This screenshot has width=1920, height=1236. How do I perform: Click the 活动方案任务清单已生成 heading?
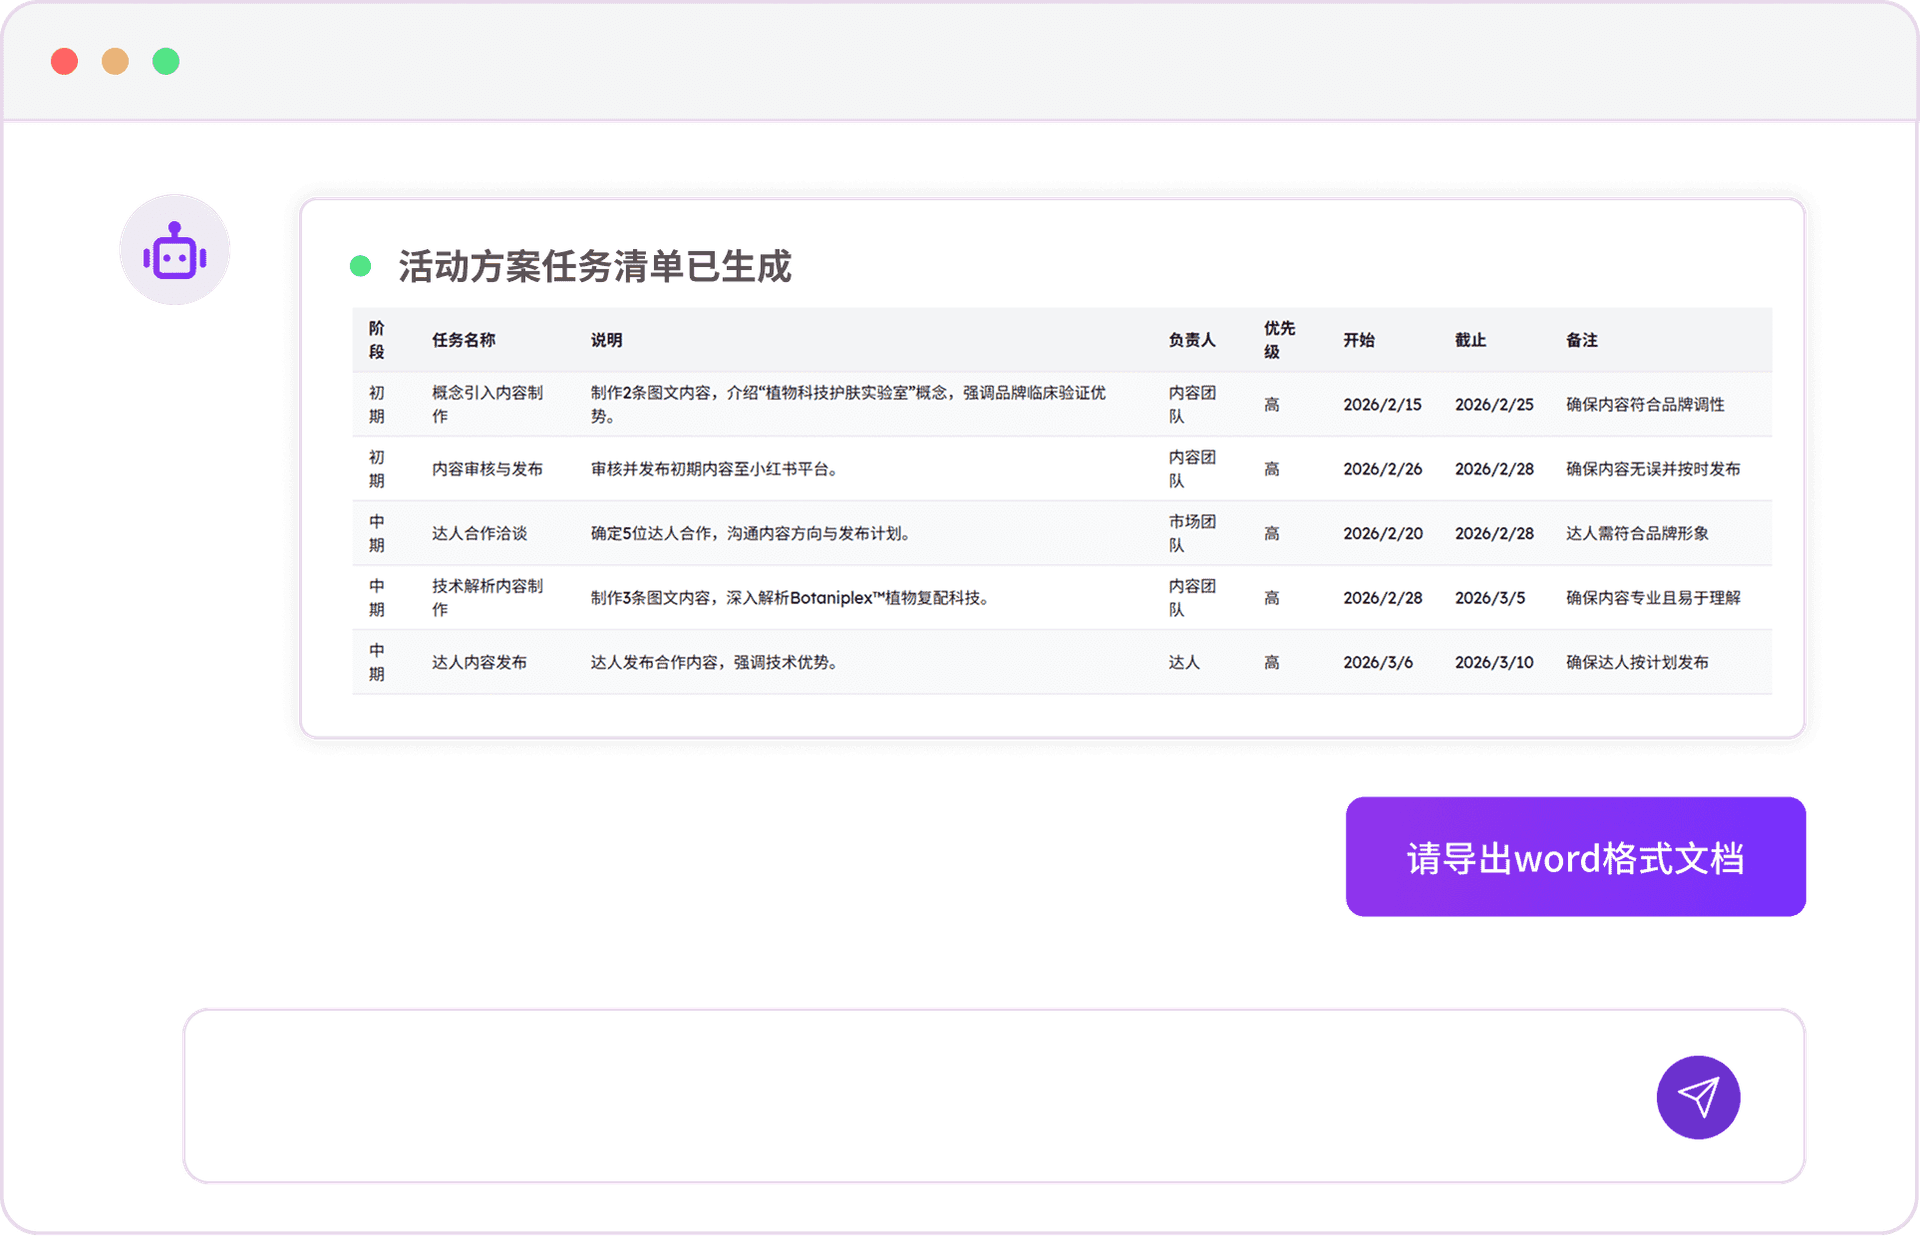pyautogui.click(x=594, y=267)
